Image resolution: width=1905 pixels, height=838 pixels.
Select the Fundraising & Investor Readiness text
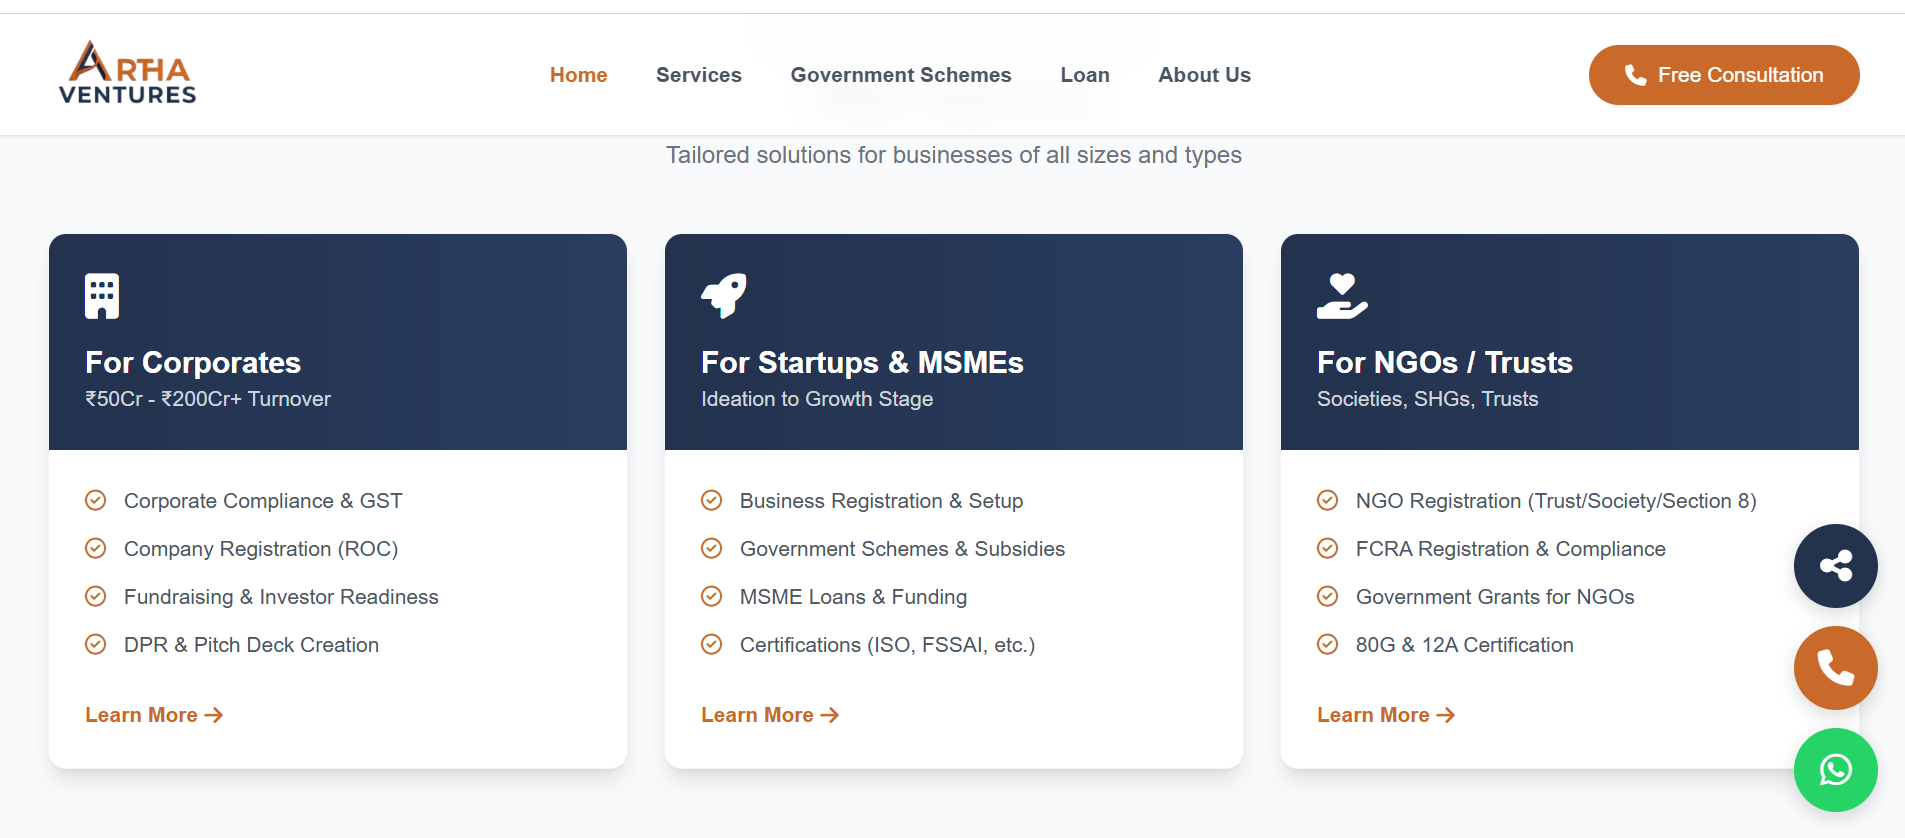tap(281, 597)
